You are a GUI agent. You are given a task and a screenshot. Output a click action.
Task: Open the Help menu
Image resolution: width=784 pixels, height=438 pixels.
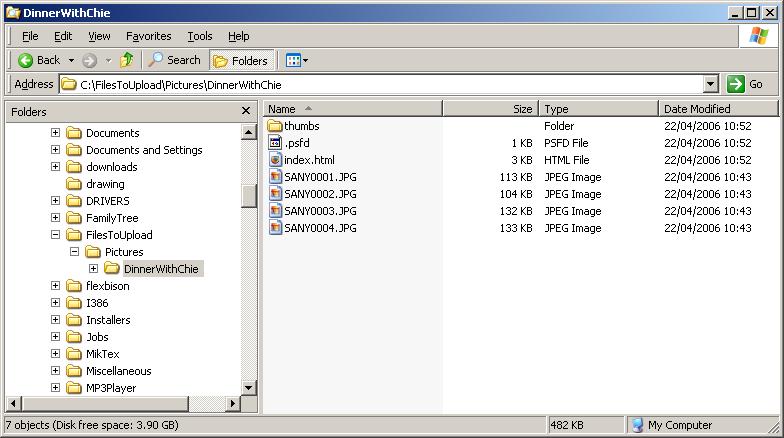[x=238, y=36]
